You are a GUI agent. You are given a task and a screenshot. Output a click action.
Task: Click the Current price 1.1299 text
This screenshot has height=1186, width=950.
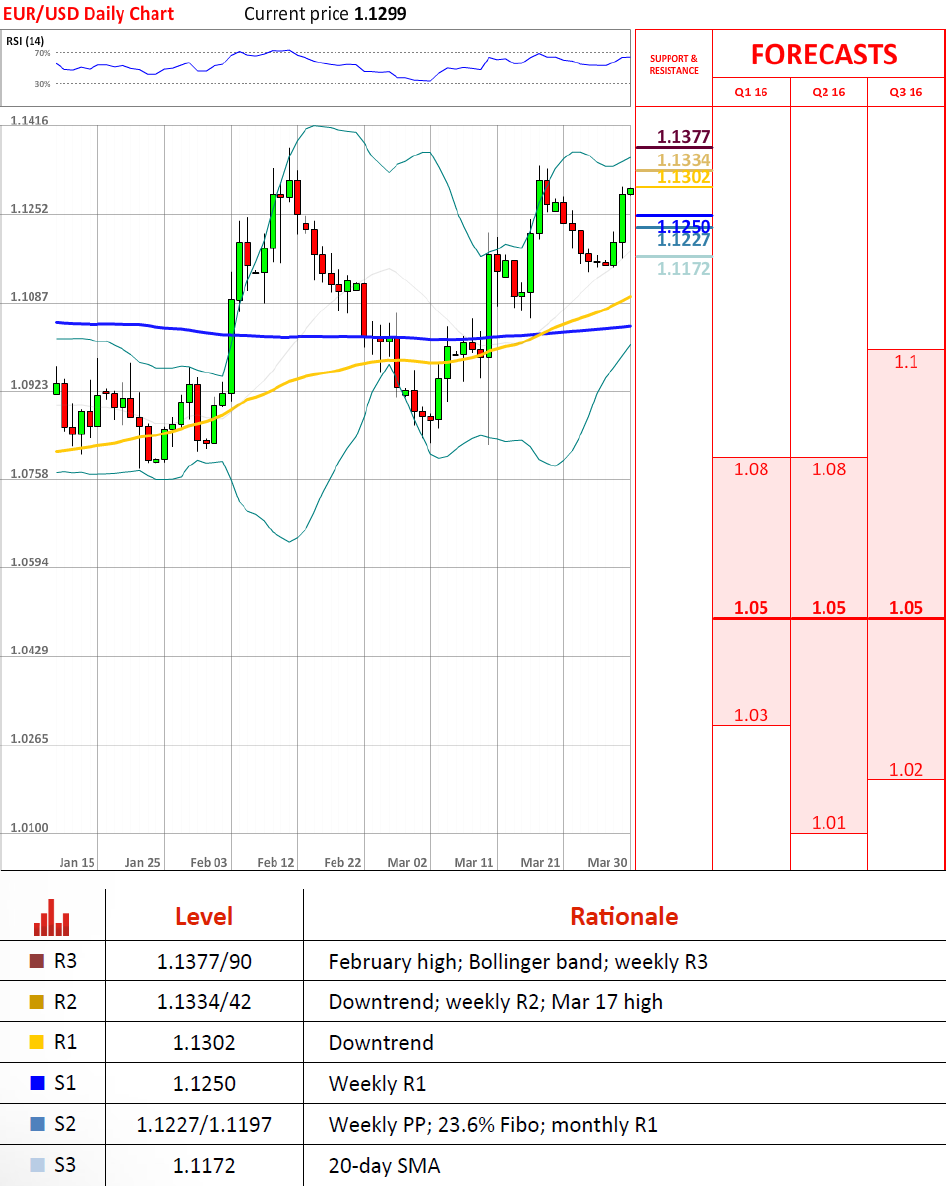coord(324,14)
